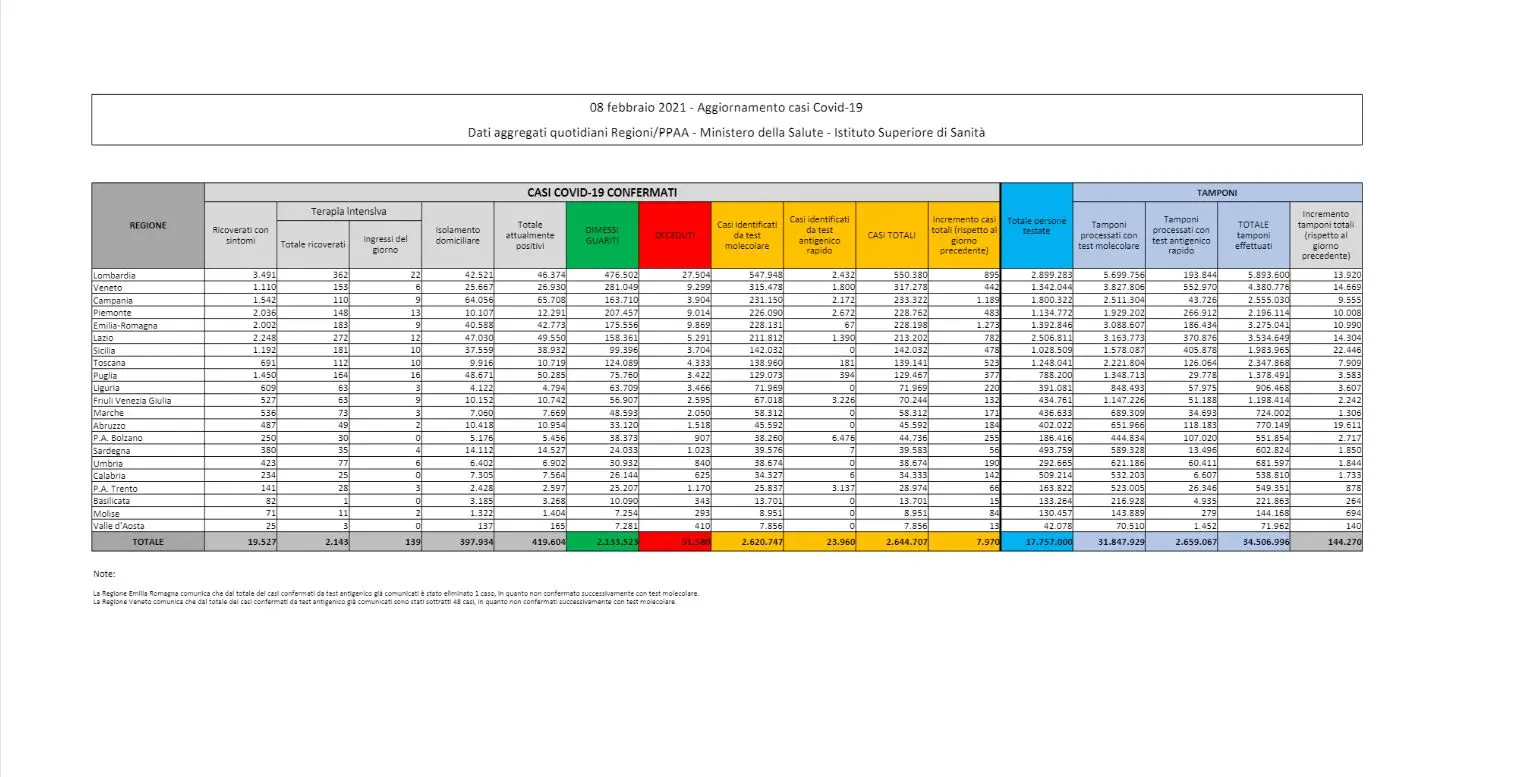
Task: Select the "P.A. Bolzano" row label
Action: point(148,439)
